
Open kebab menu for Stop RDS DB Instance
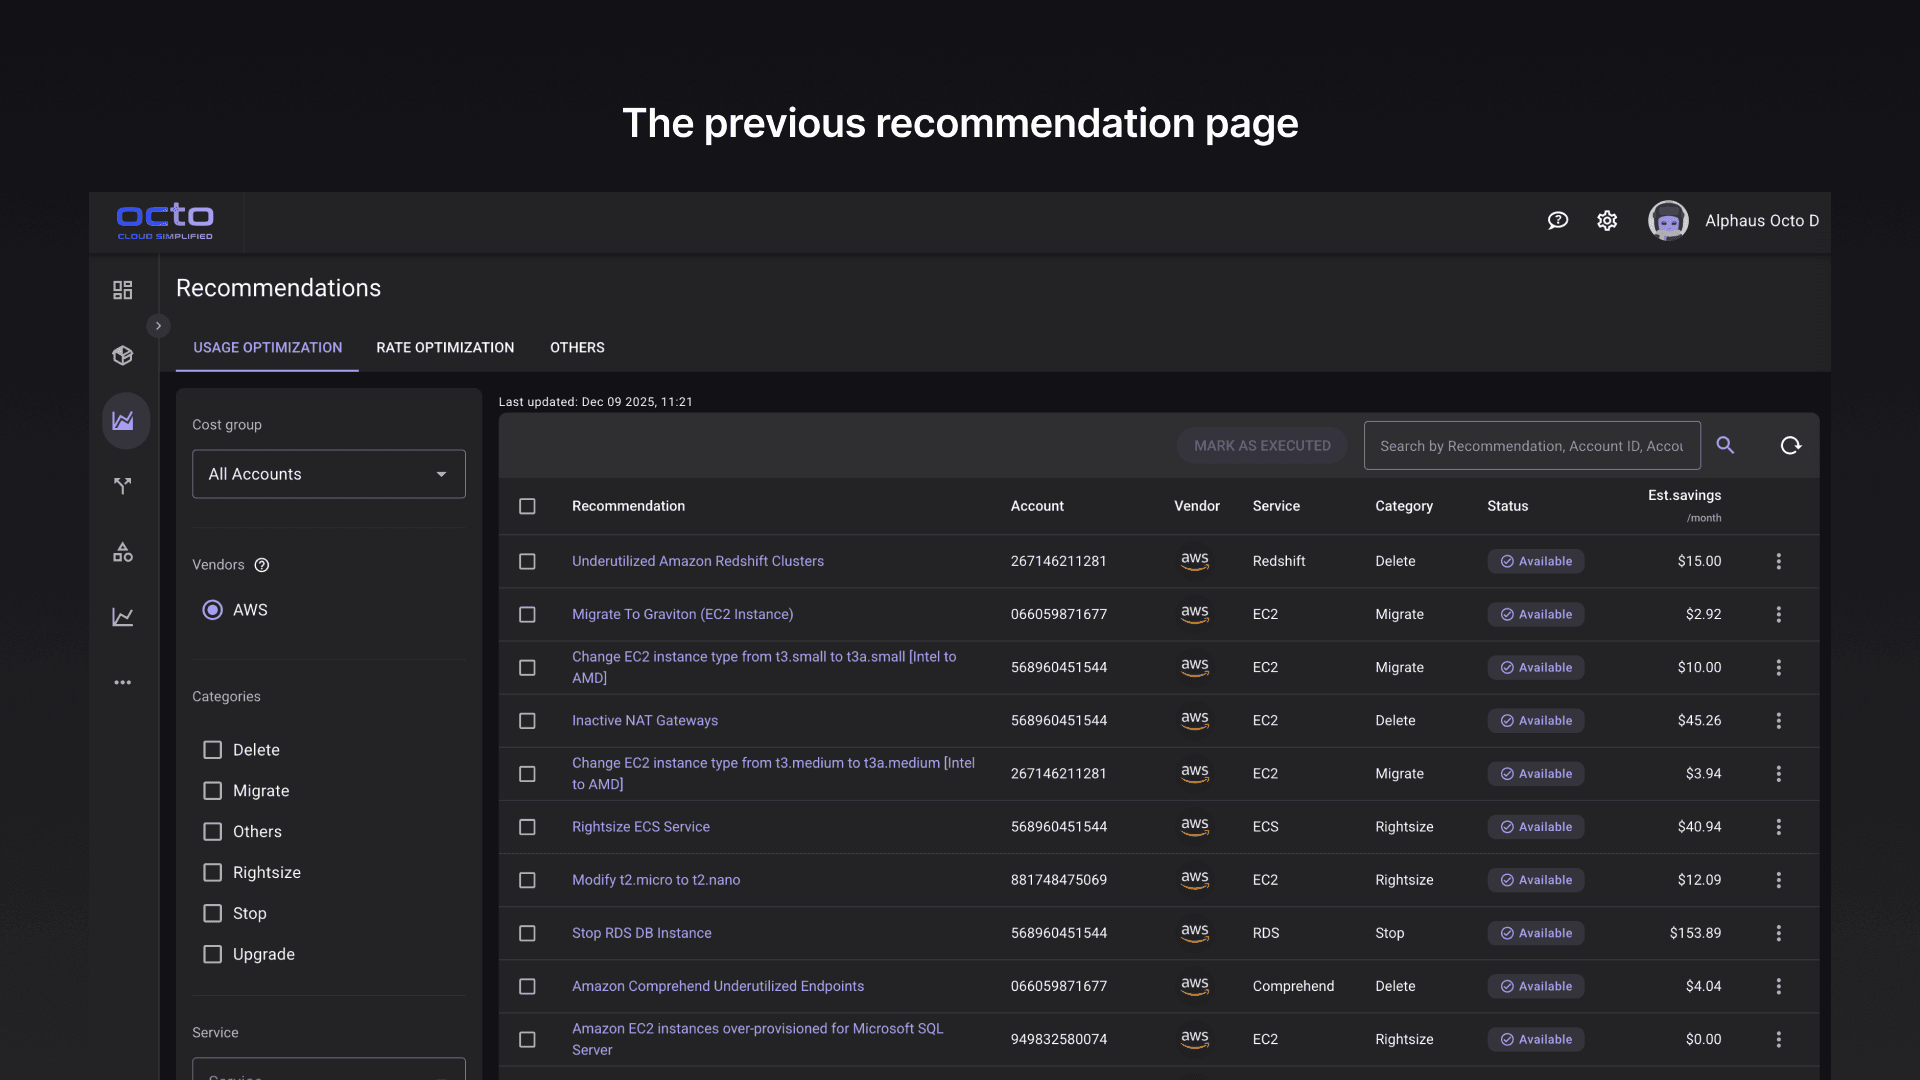(x=1778, y=933)
